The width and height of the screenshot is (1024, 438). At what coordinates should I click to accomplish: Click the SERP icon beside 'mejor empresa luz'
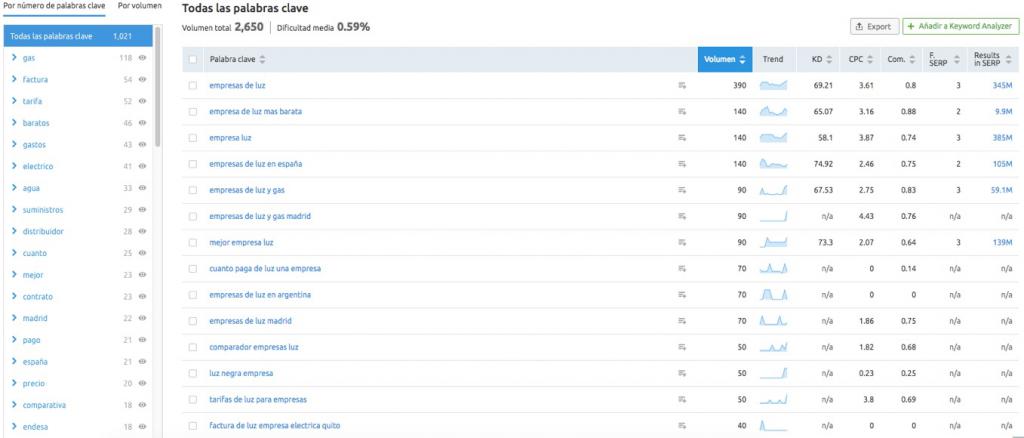point(682,242)
